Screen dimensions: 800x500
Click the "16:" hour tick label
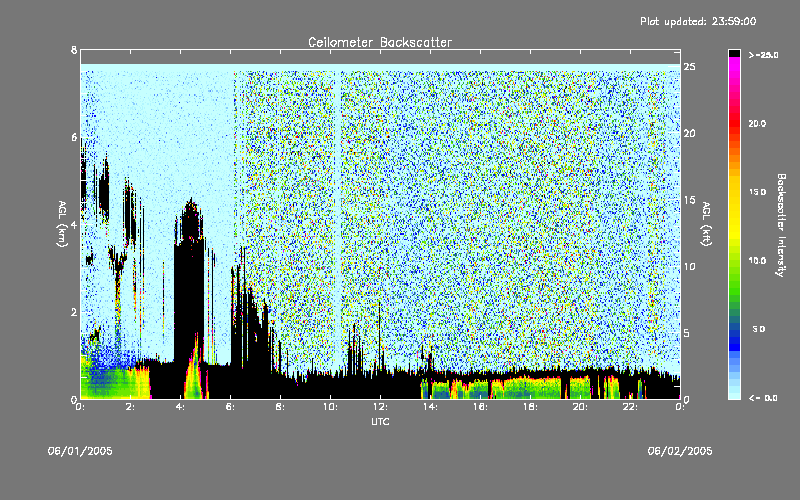click(480, 407)
